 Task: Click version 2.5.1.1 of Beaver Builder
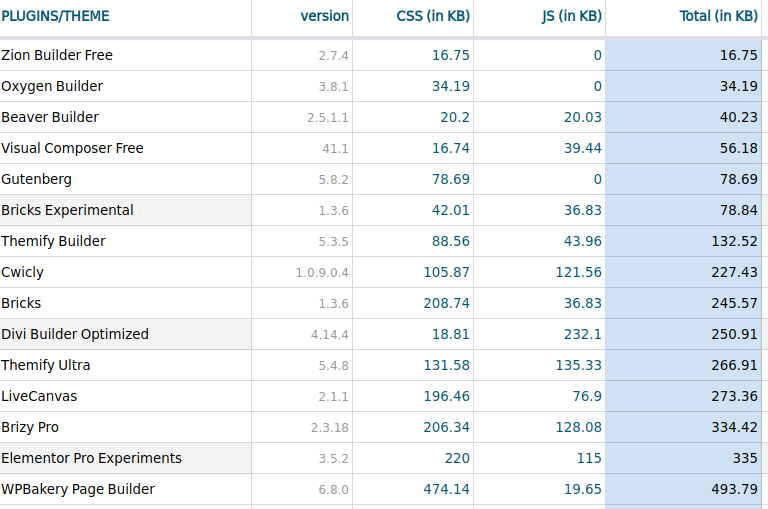tap(328, 118)
